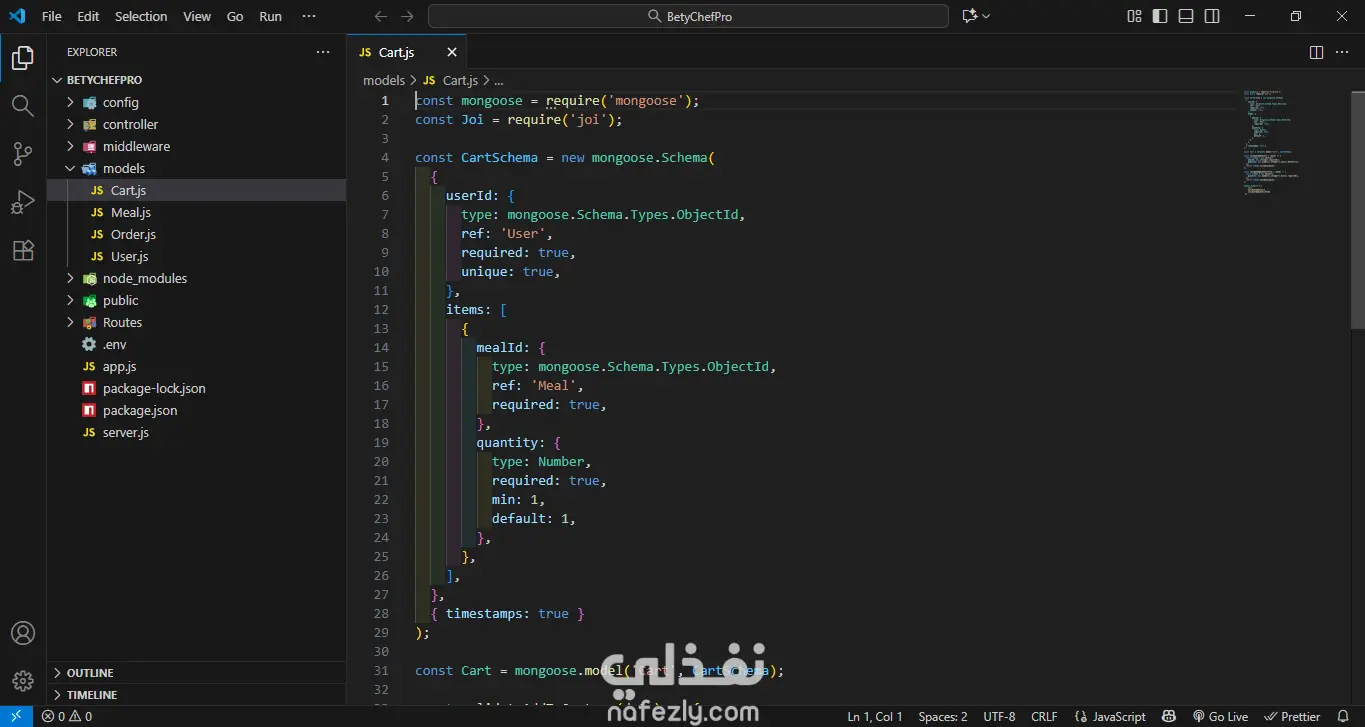Image resolution: width=1365 pixels, height=727 pixels.
Task: Open the Run menu
Action: [270, 16]
